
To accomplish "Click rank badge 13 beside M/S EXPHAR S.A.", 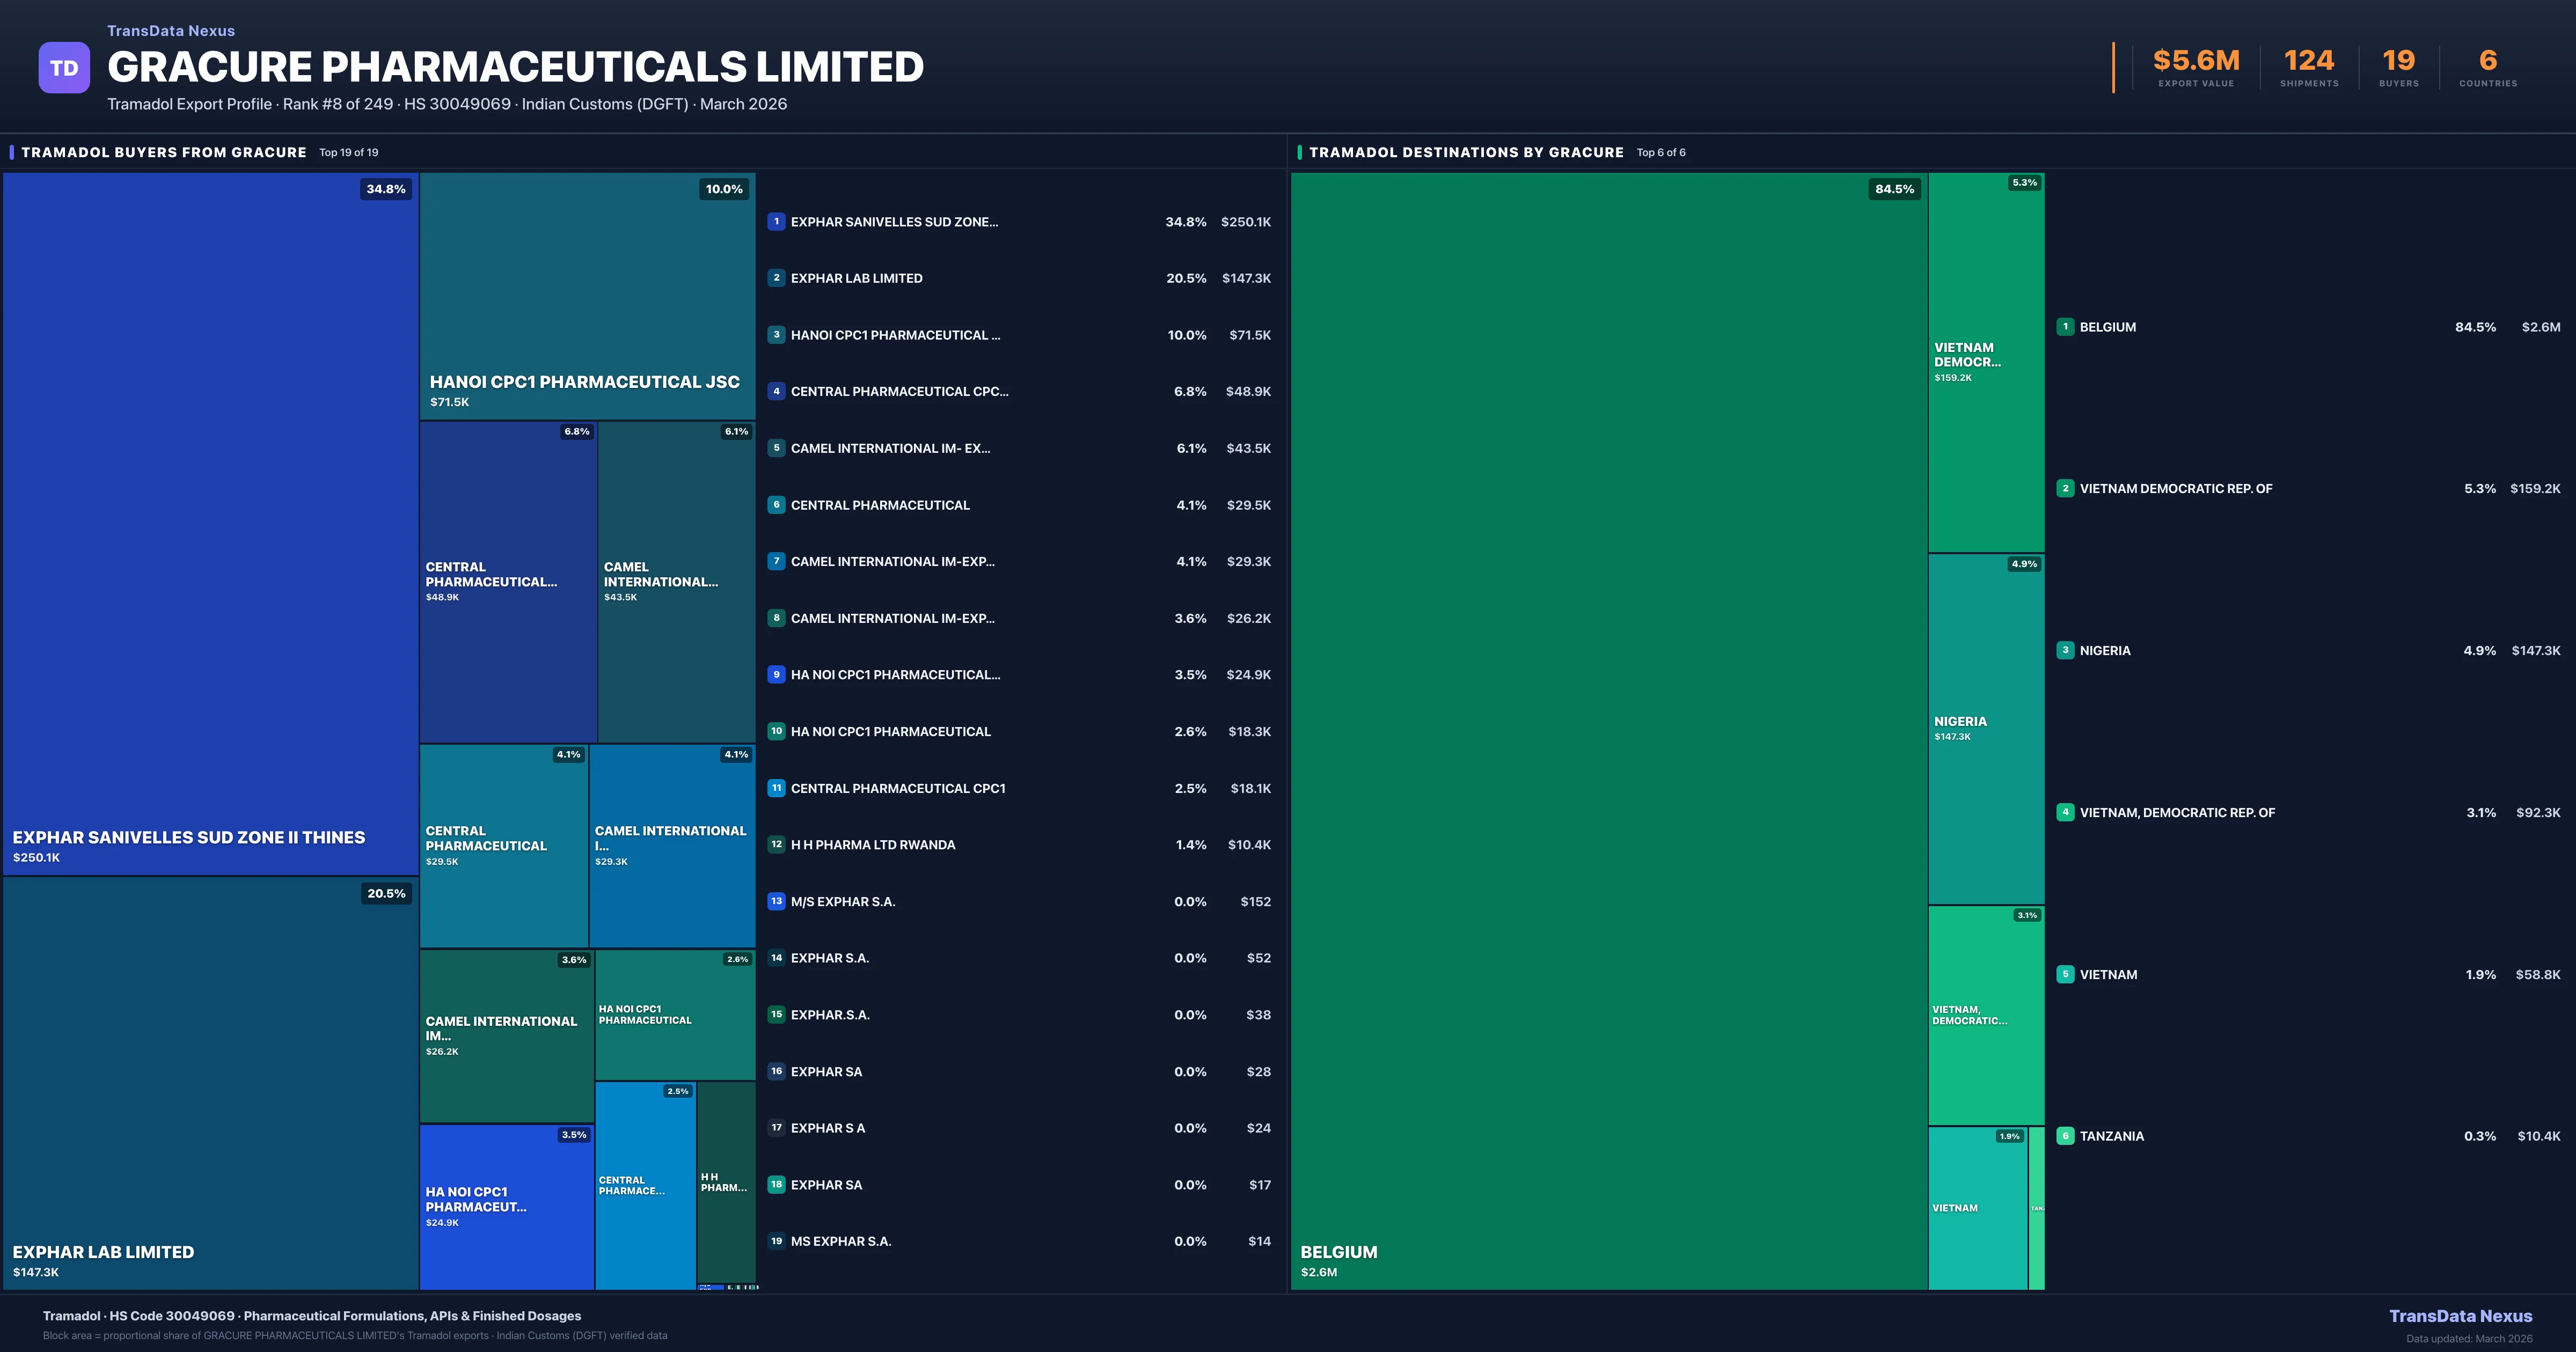I will [776, 901].
